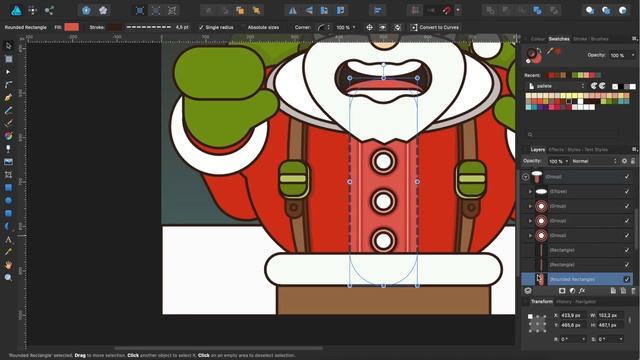
Task: Open the palette selection dropdown
Action: click(556, 86)
